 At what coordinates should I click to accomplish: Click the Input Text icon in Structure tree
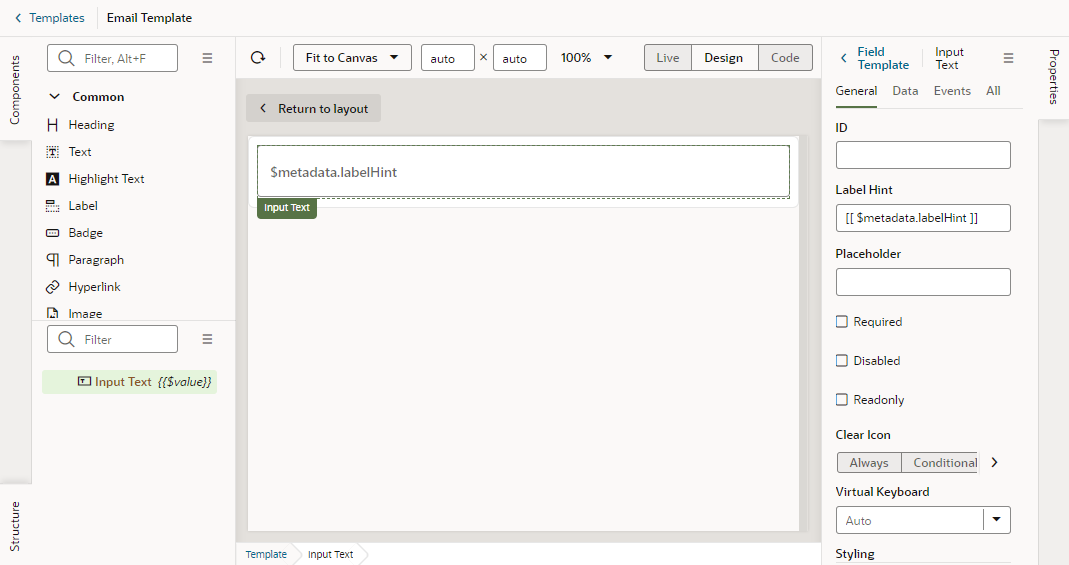pos(85,382)
